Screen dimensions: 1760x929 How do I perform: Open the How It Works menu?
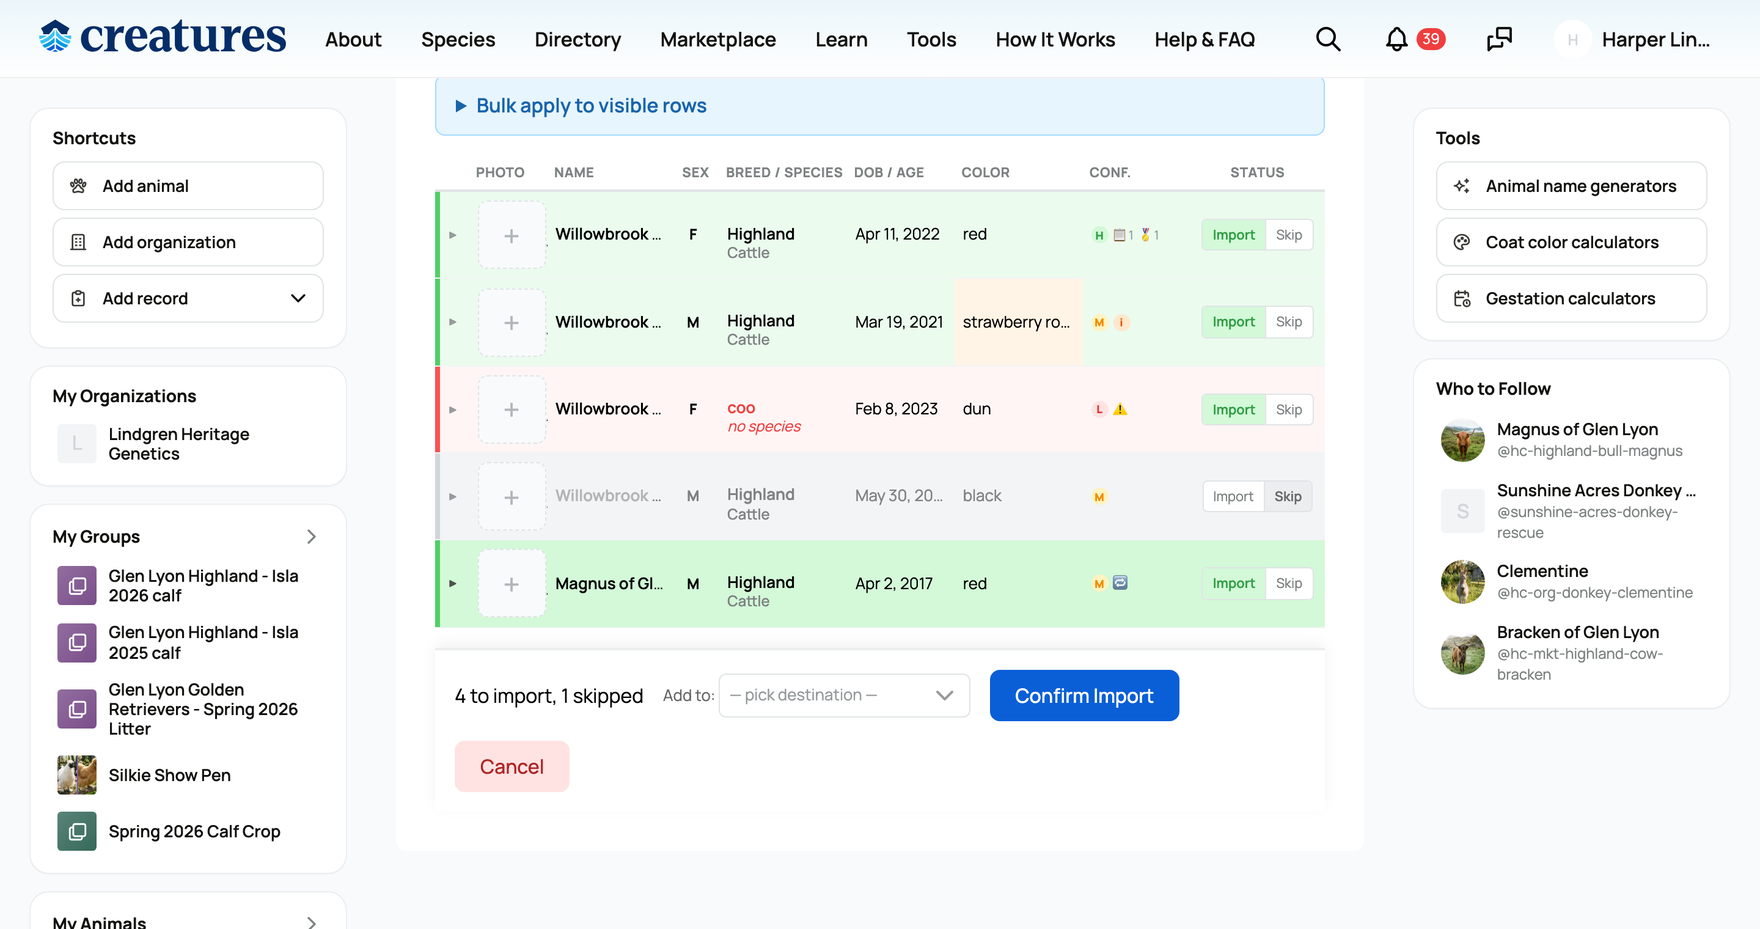coord(1055,40)
